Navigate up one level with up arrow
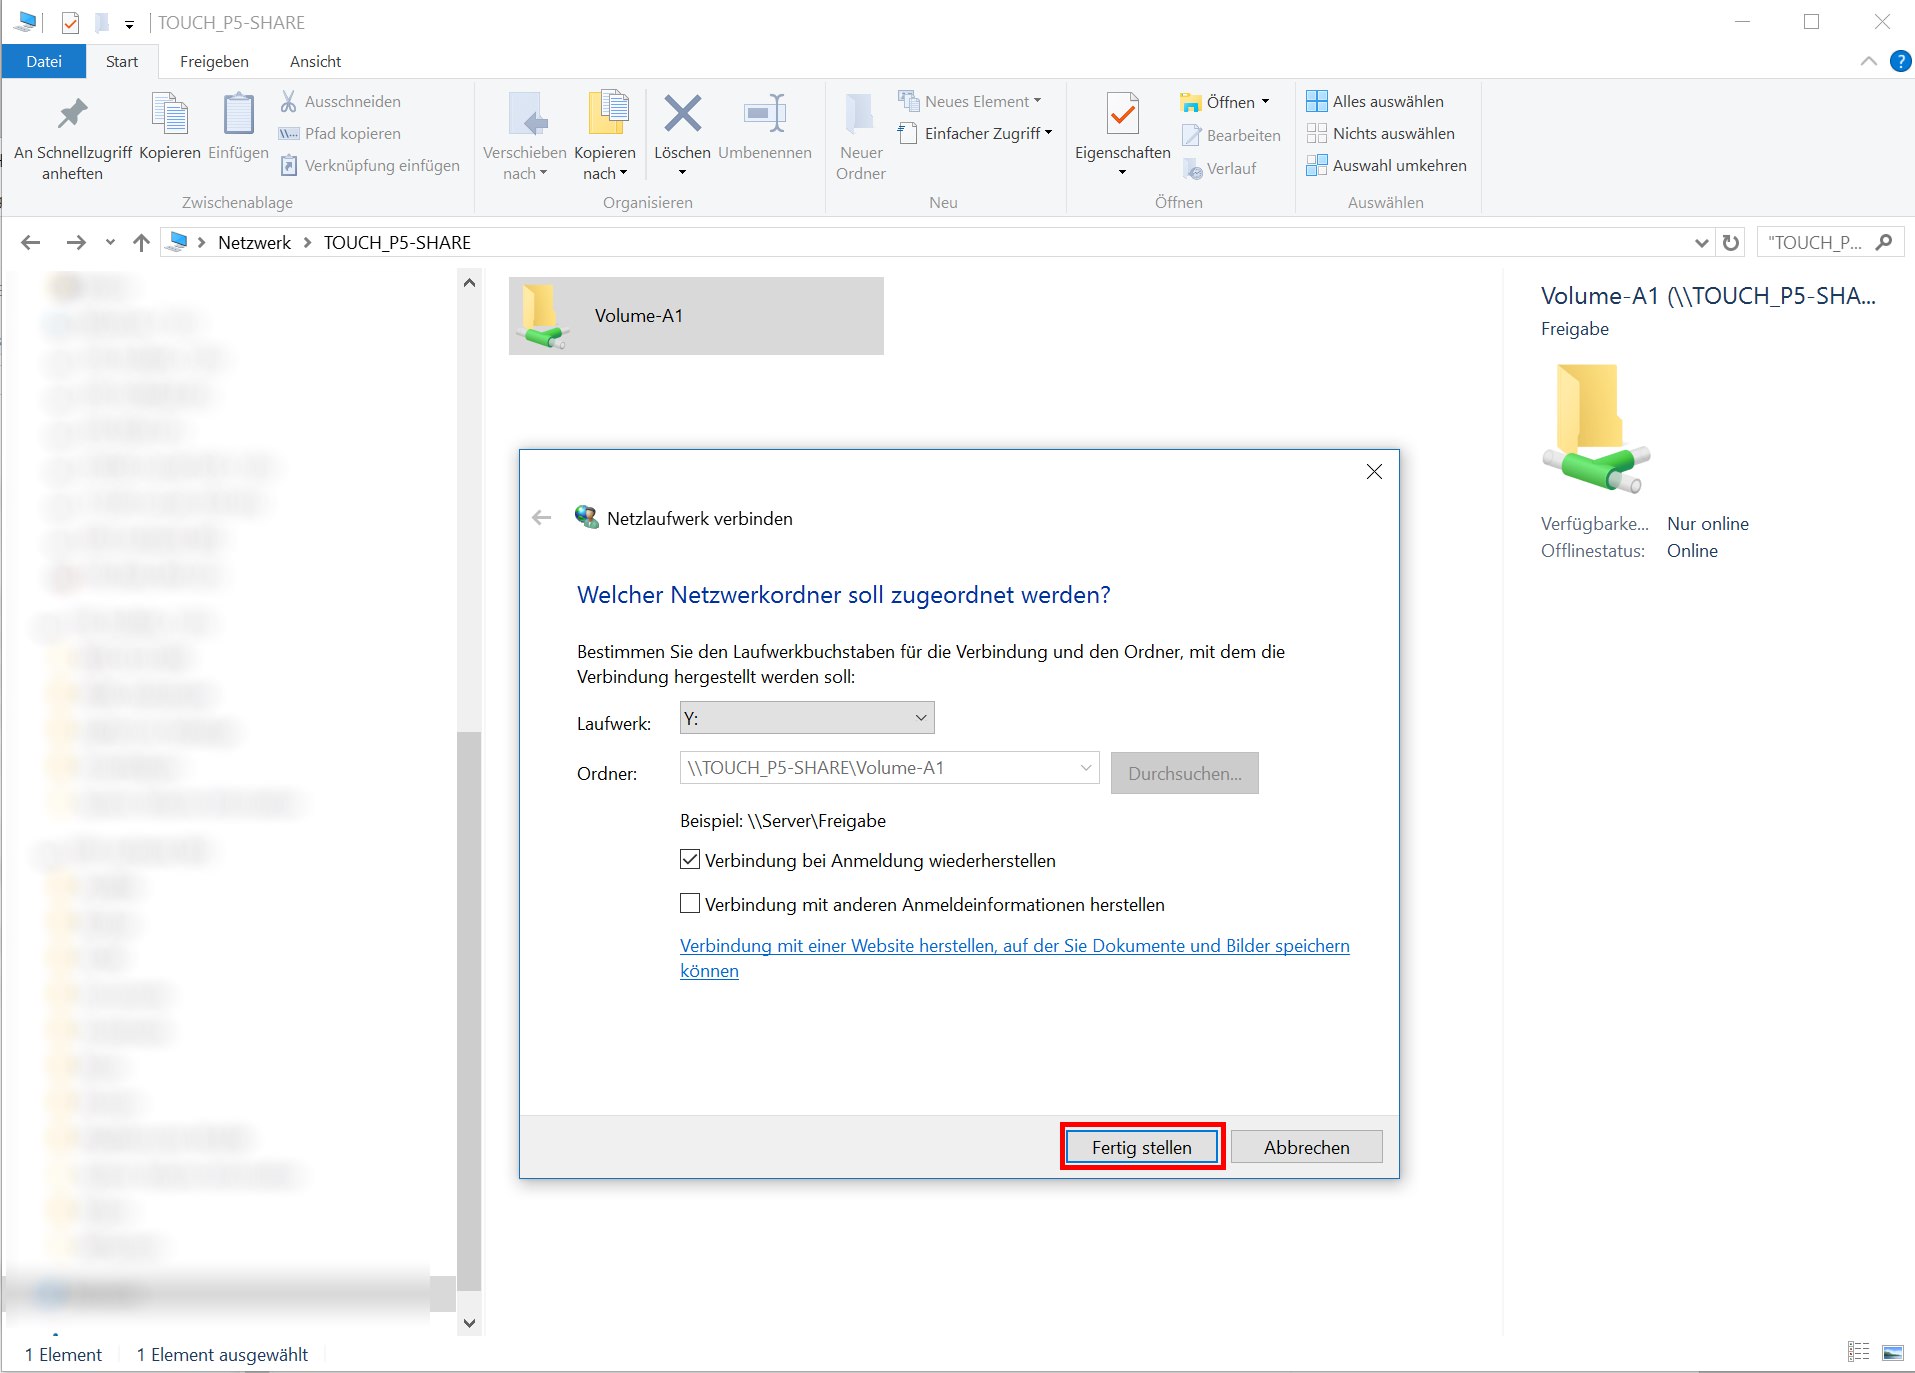 click(x=141, y=242)
